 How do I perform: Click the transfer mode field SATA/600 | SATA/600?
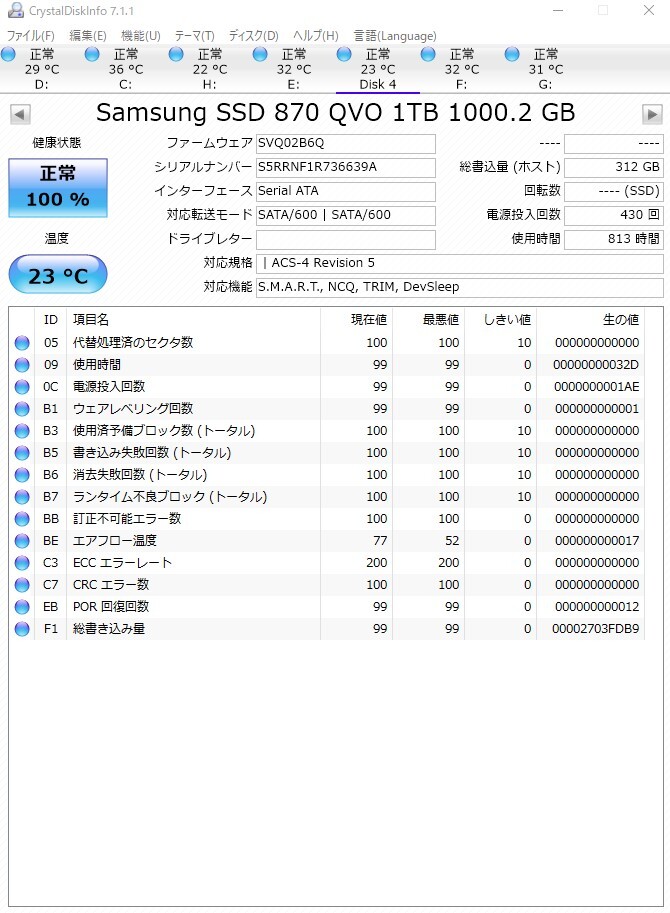(346, 215)
